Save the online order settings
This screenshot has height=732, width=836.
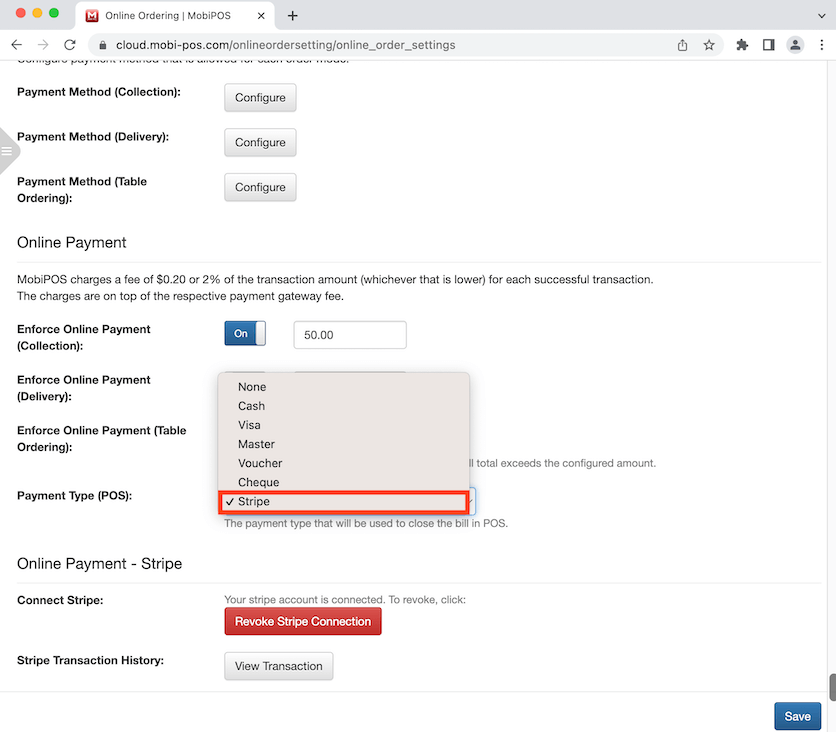(x=797, y=716)
